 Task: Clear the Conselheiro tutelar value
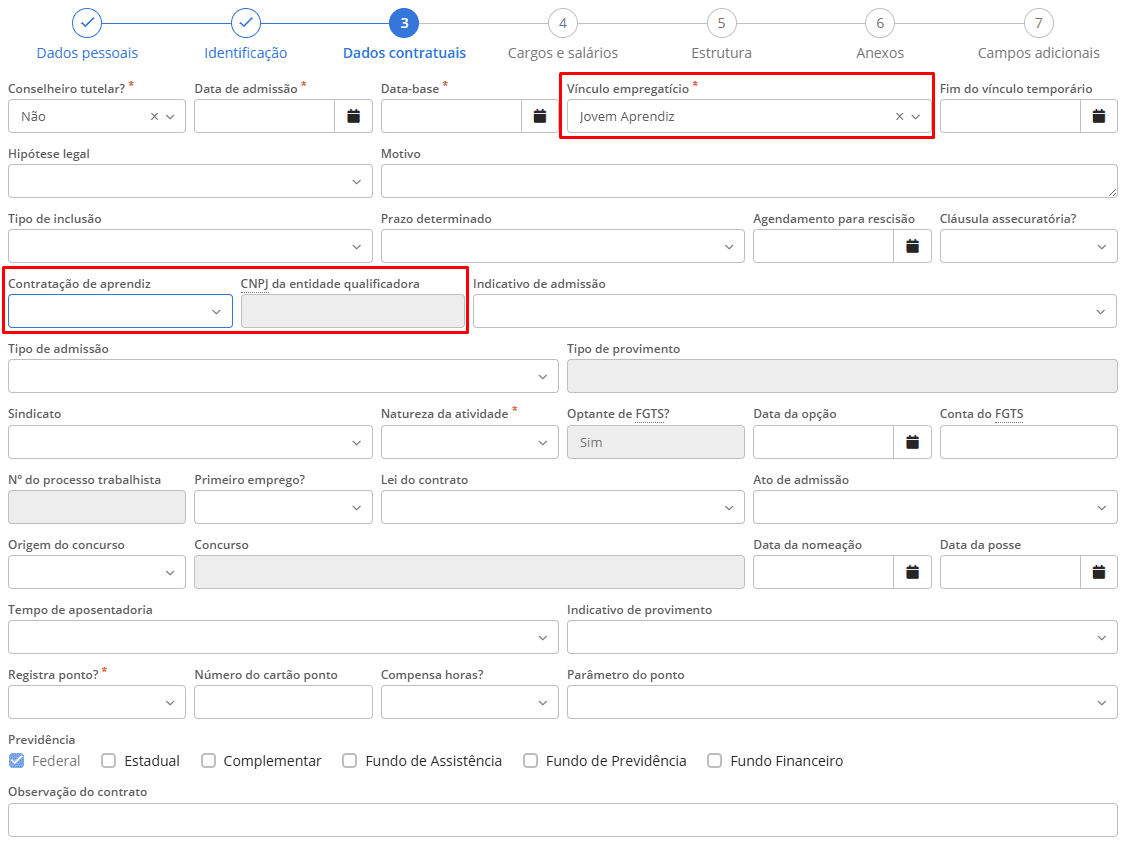pos(154,117)
